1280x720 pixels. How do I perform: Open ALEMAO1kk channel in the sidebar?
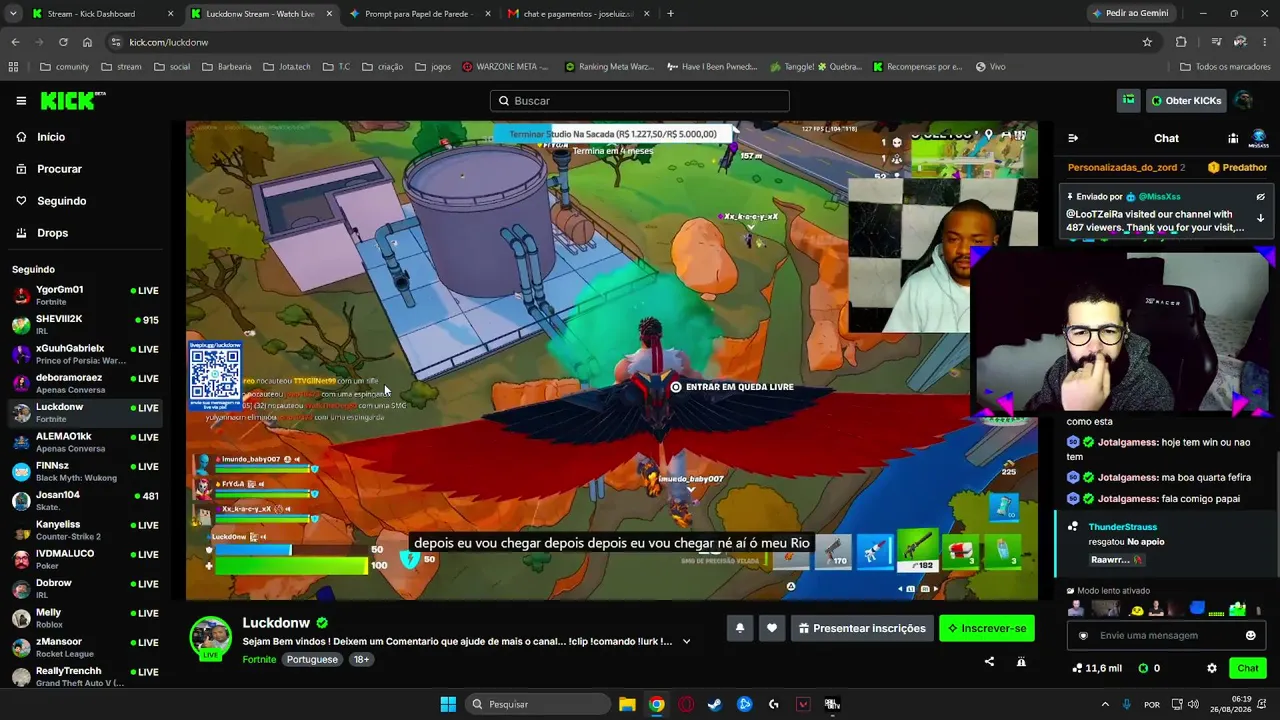(x=84, y=442)
